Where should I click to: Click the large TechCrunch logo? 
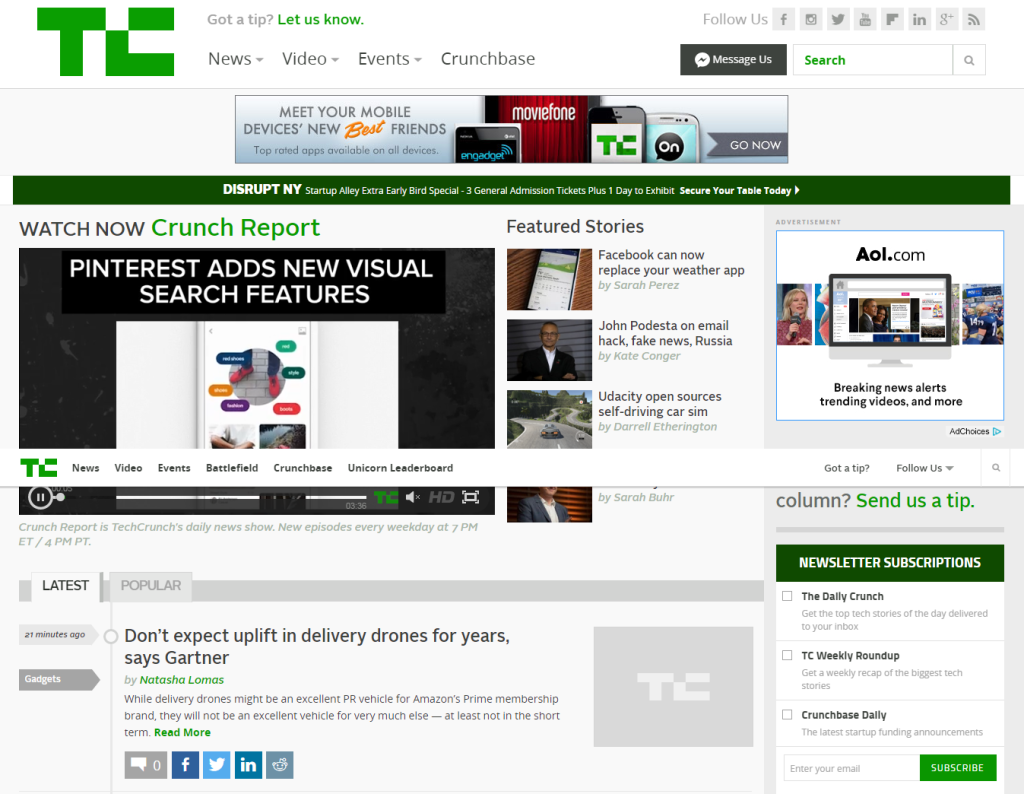[x=106, y=42]
